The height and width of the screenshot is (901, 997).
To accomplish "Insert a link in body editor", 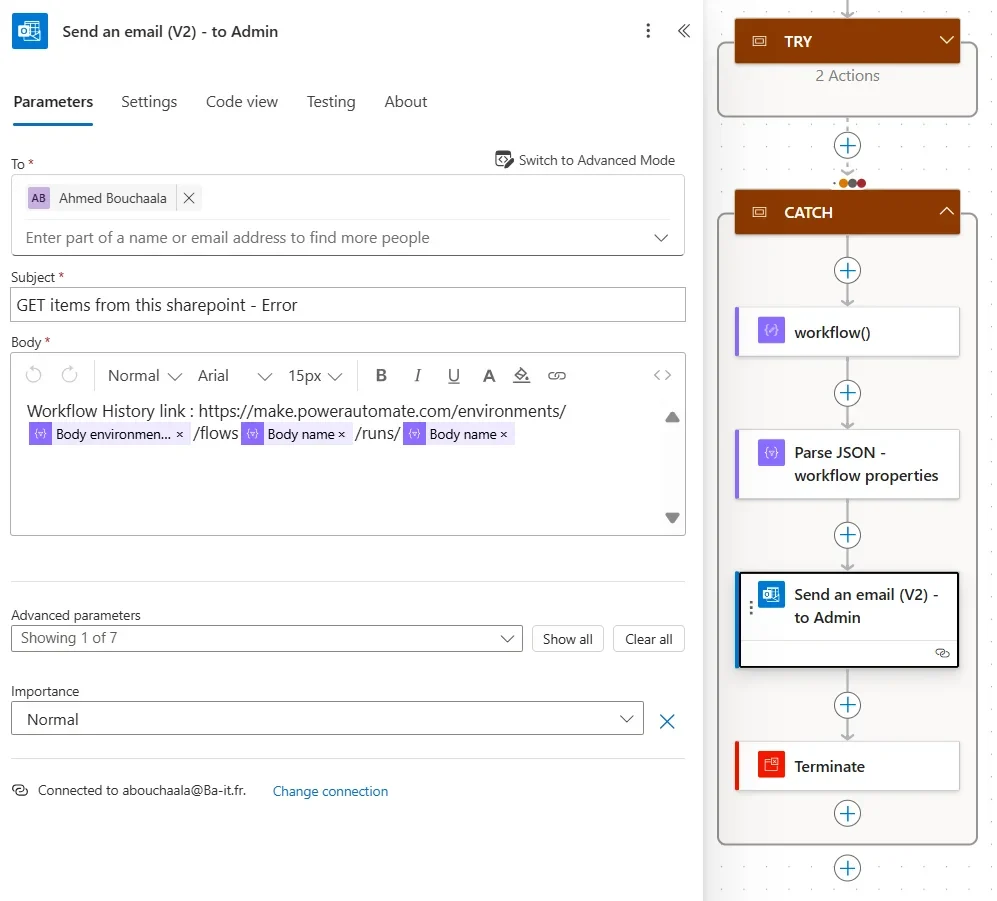I will pyautogui.click(x=556, y=376).
